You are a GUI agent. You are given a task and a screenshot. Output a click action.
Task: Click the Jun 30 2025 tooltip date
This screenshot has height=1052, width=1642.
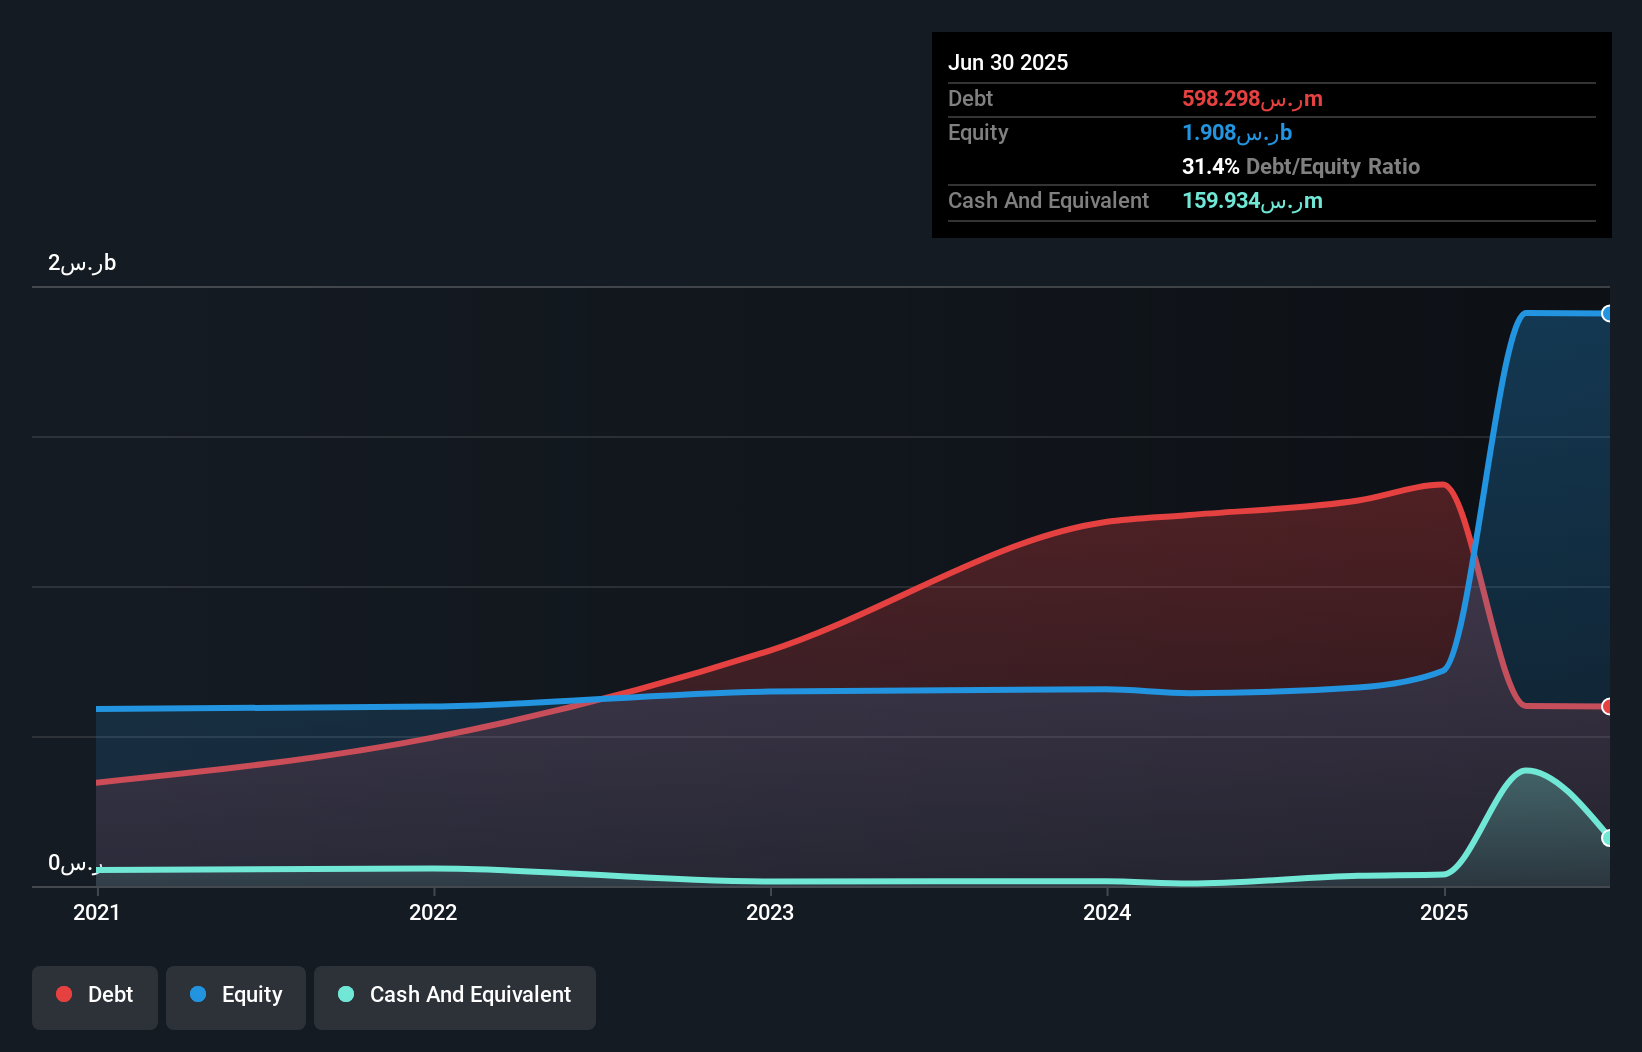click(x=1008, y=62)
